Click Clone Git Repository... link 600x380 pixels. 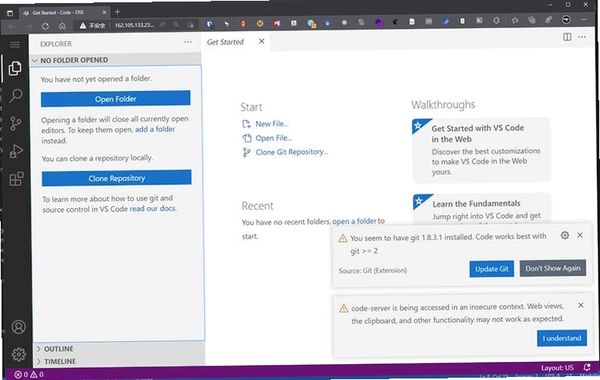(x=292, y=152)
